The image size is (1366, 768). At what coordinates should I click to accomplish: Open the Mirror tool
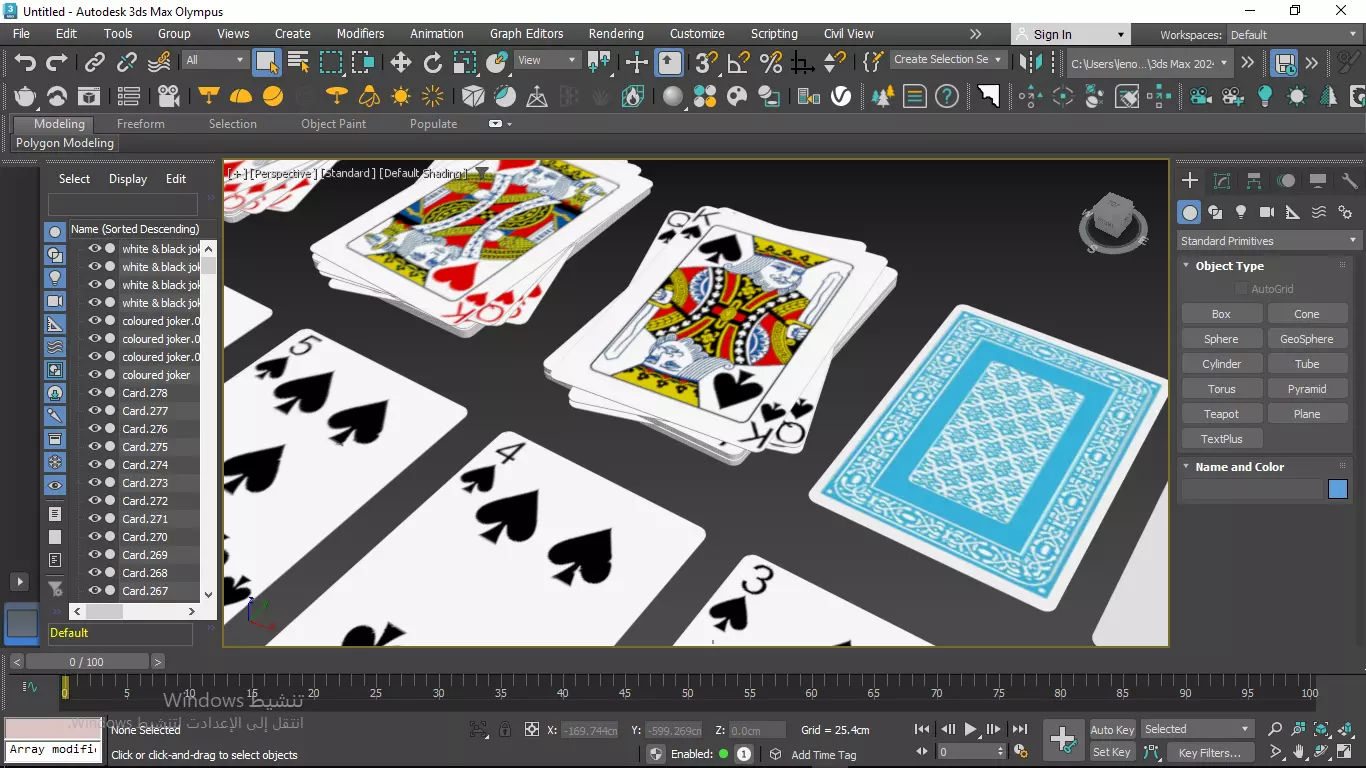(1030, 63)
